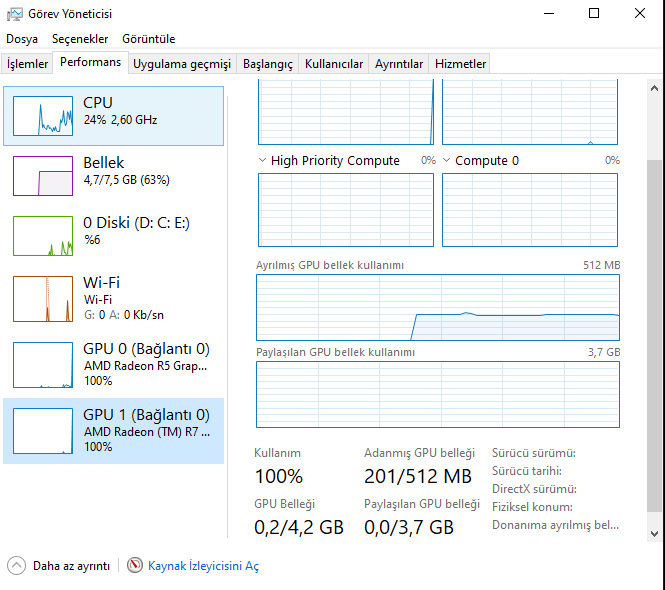Open the Seçenekler menu

[80, 39]
